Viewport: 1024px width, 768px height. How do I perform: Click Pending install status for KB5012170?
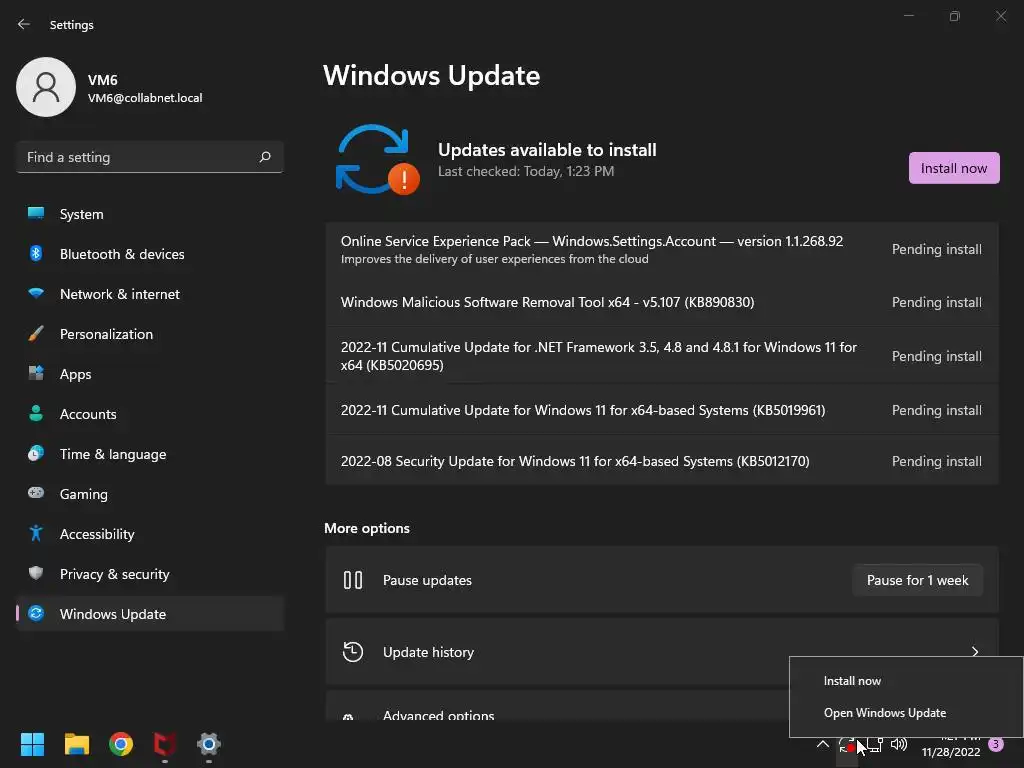tap(936, 461)
